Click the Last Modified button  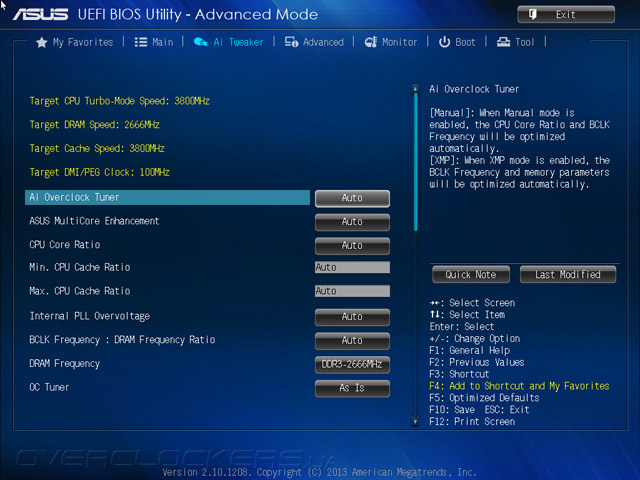568,274
